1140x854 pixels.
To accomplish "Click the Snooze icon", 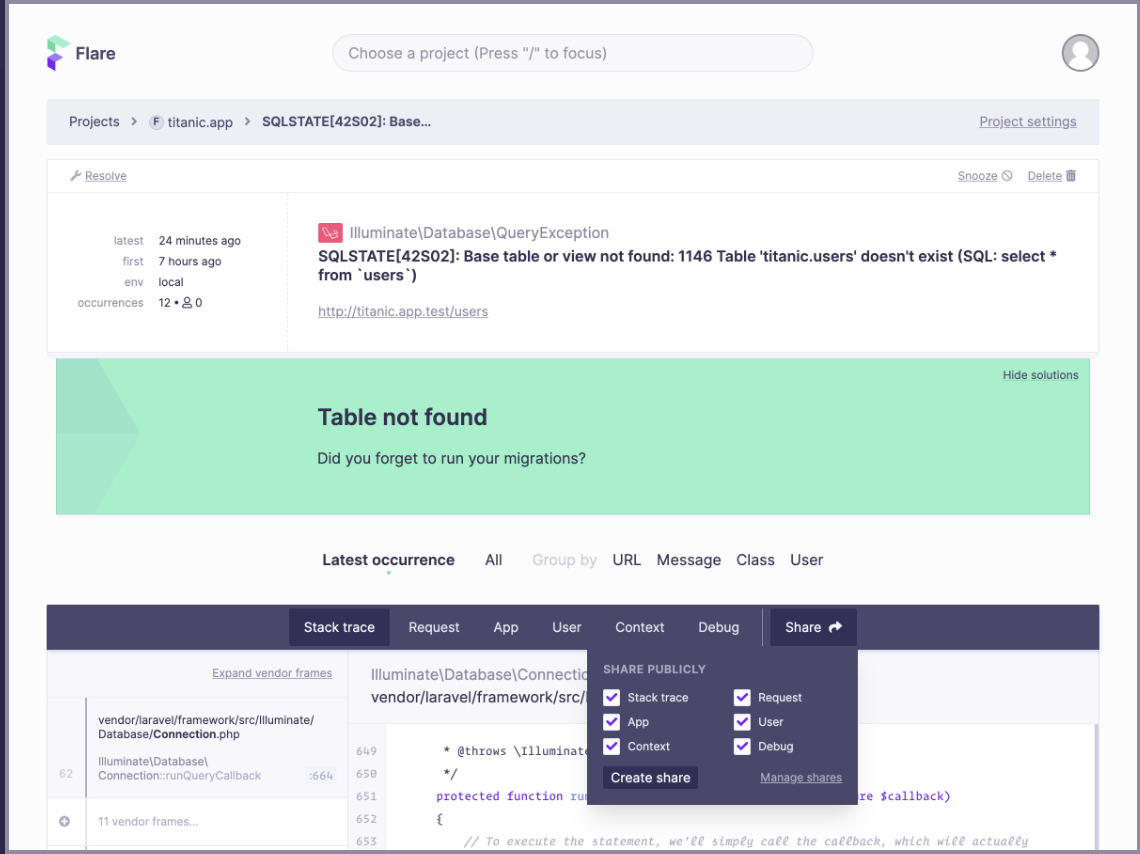I will (1007, 175).
